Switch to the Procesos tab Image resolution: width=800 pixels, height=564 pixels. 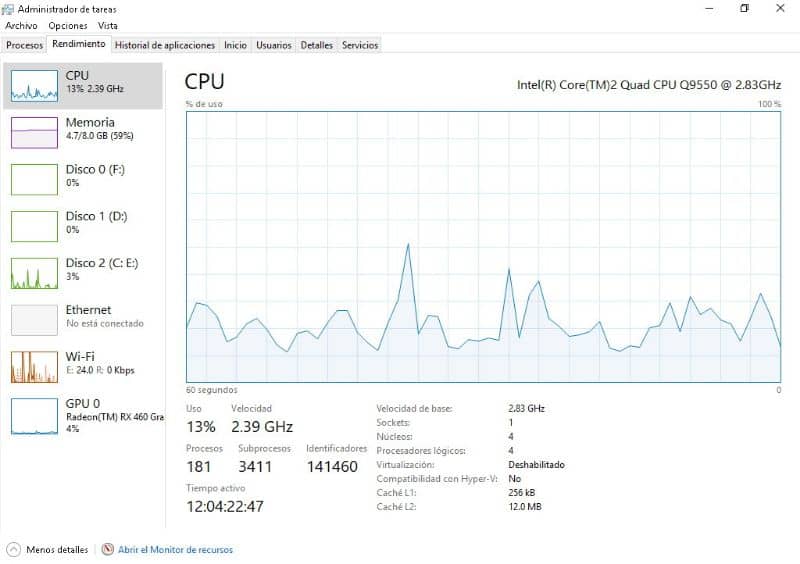[x=24, y=45]
